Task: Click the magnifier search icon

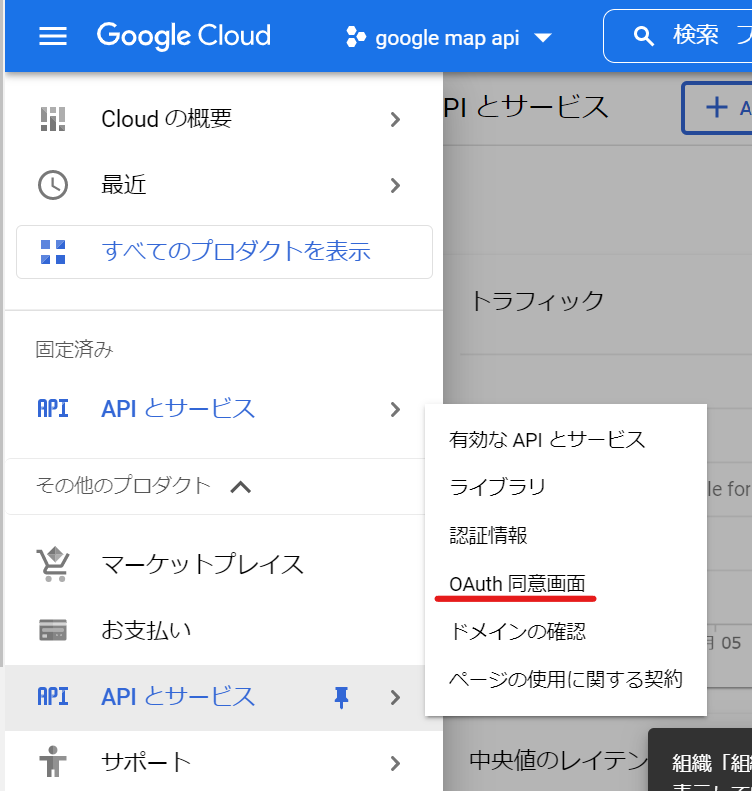Action: pos(643,36)
